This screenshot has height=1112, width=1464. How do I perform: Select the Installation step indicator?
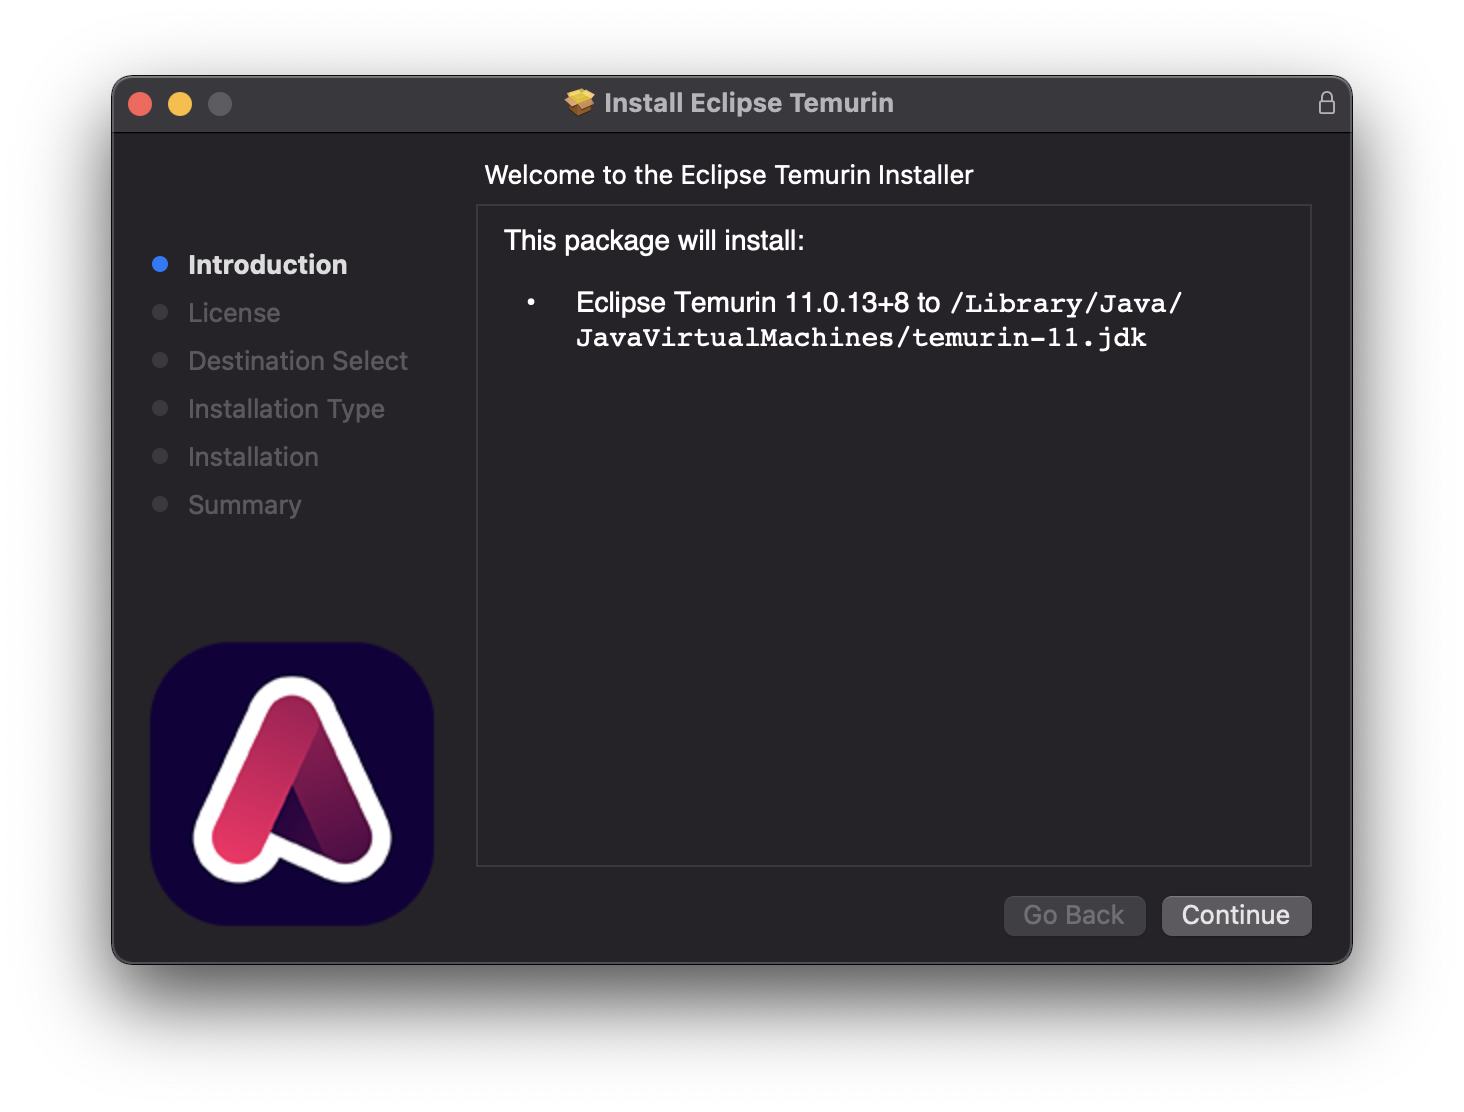pyautogui.click(x=160, y=456)
